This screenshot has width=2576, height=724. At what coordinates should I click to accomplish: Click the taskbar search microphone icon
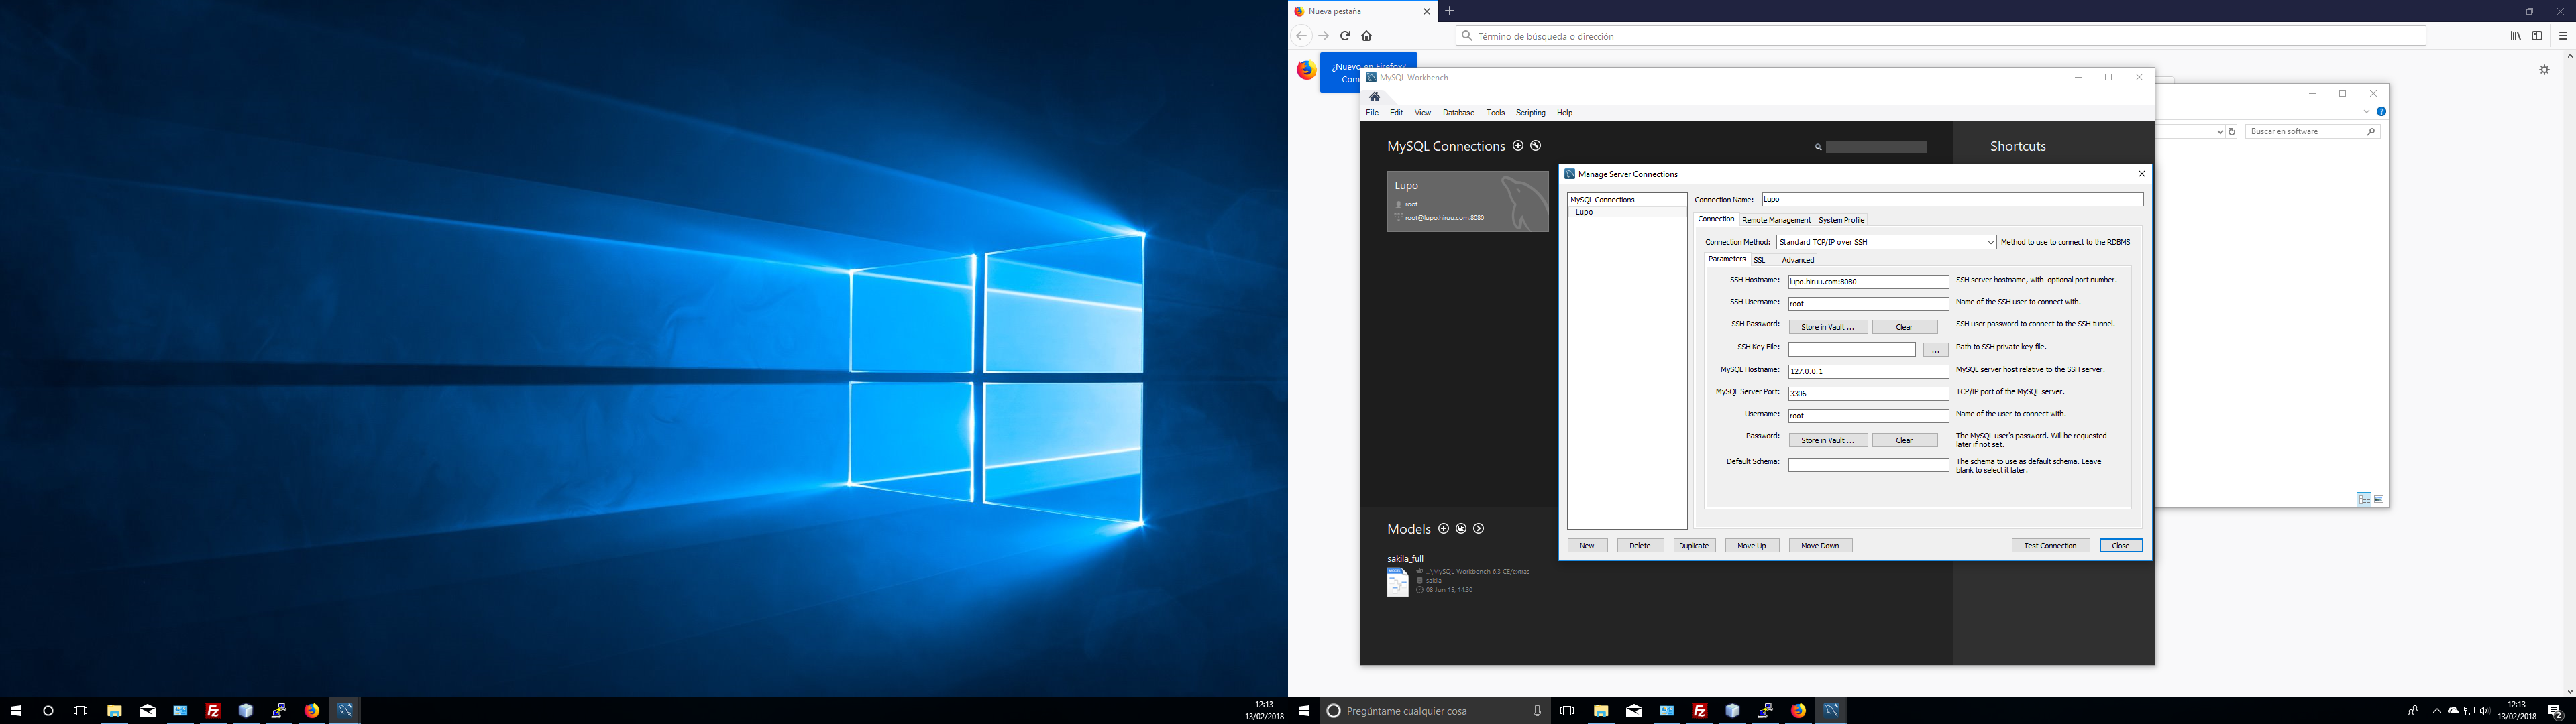click(x=1537, y=711)
